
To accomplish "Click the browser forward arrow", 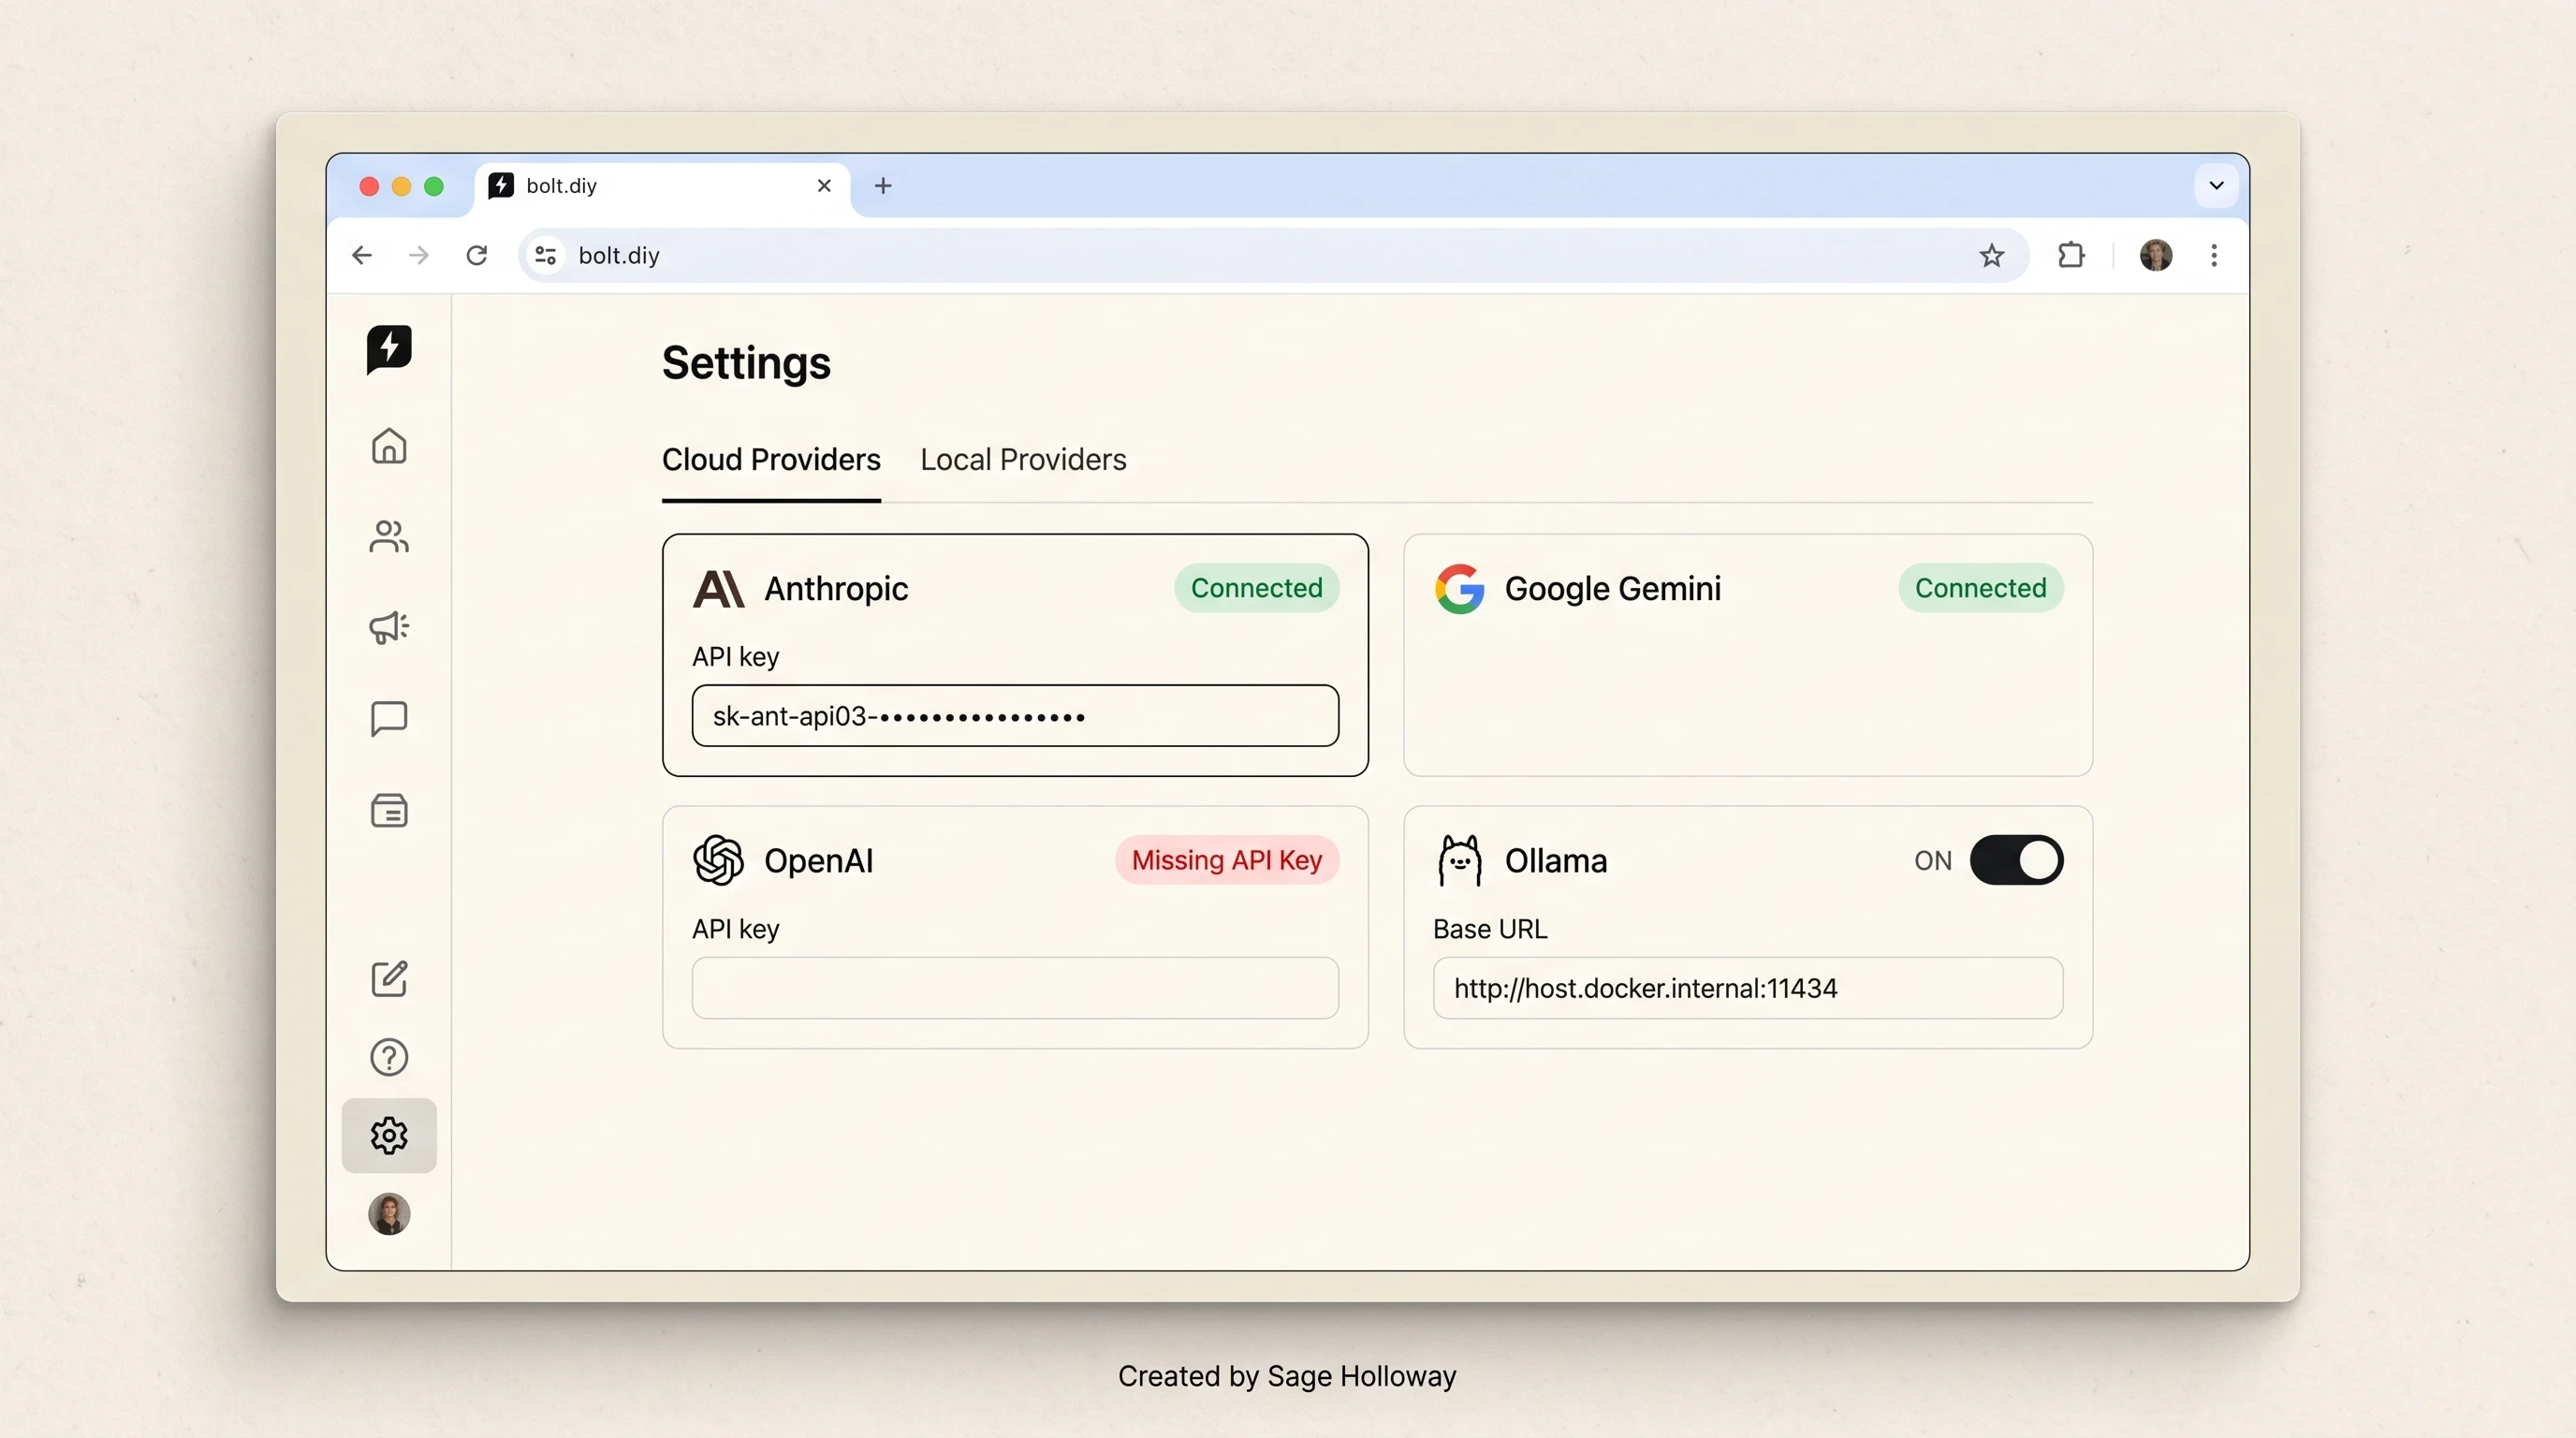I will click(419, 256).
